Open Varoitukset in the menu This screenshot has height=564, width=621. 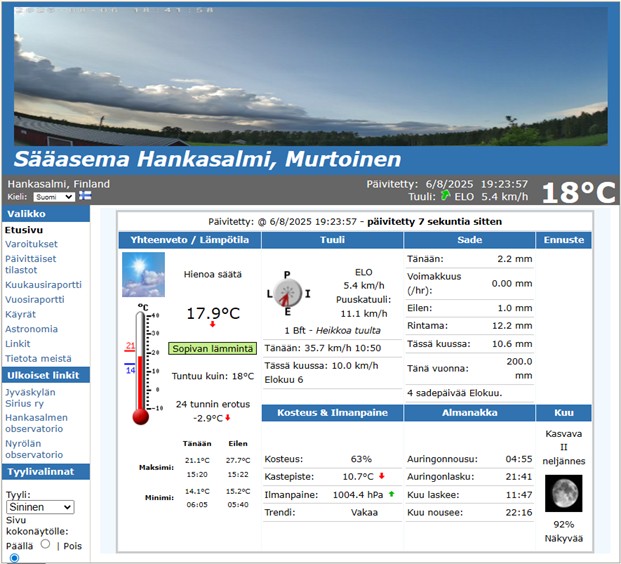(x=32, y=244)
